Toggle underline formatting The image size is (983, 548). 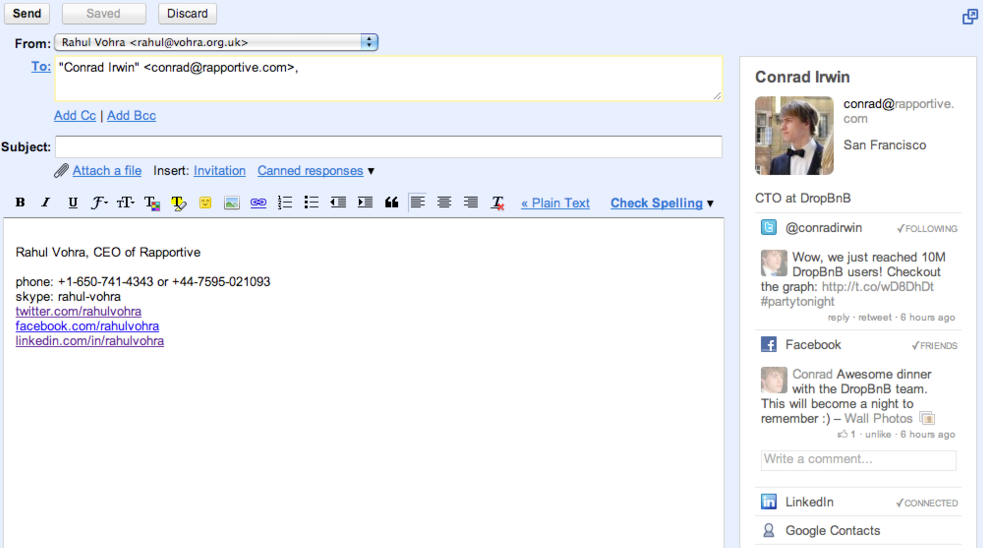pyautogui.click(x=73, y=203)
